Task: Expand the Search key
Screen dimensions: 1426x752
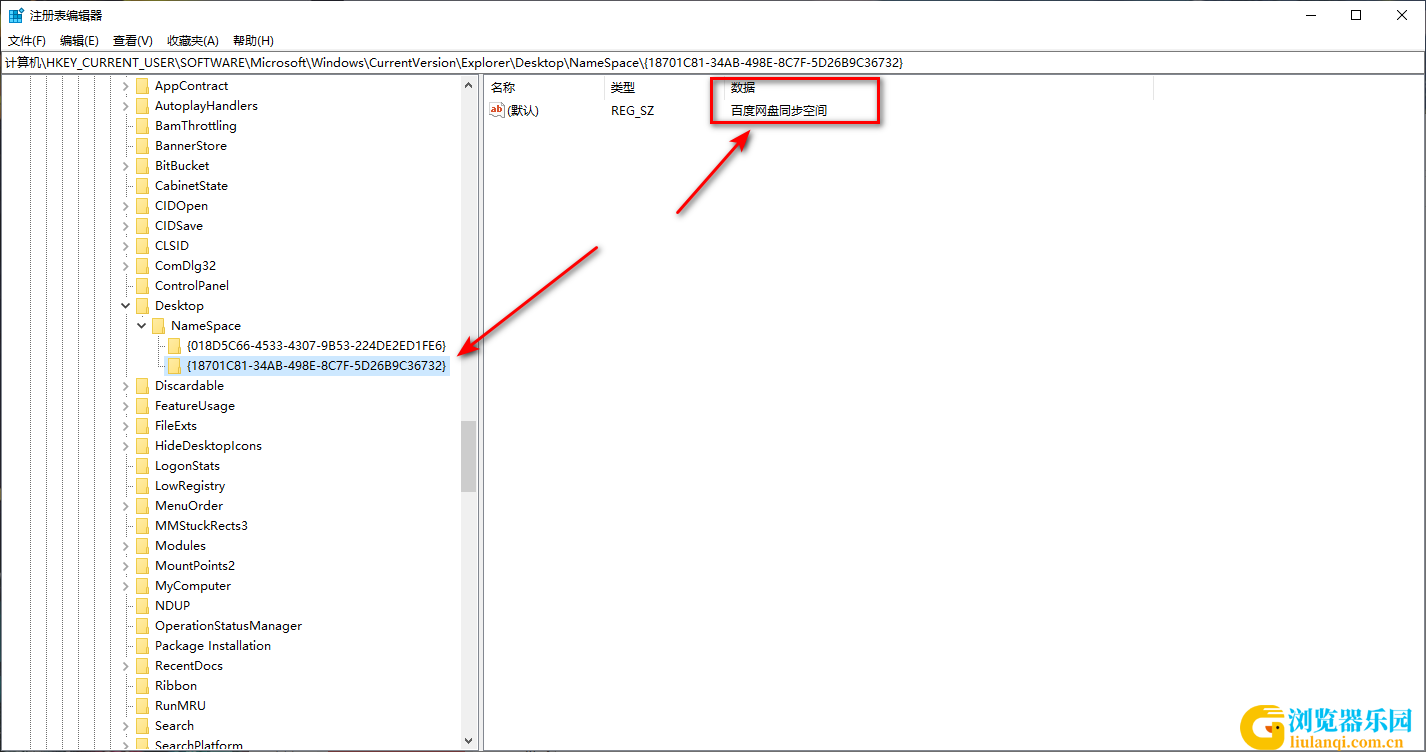Action: 125,726
